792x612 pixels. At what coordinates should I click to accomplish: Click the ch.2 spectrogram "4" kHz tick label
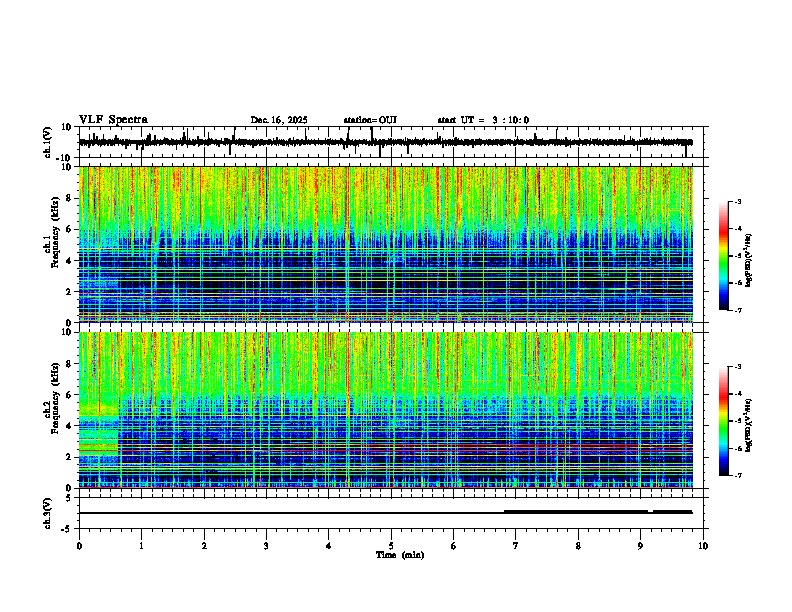coord(70,426)
